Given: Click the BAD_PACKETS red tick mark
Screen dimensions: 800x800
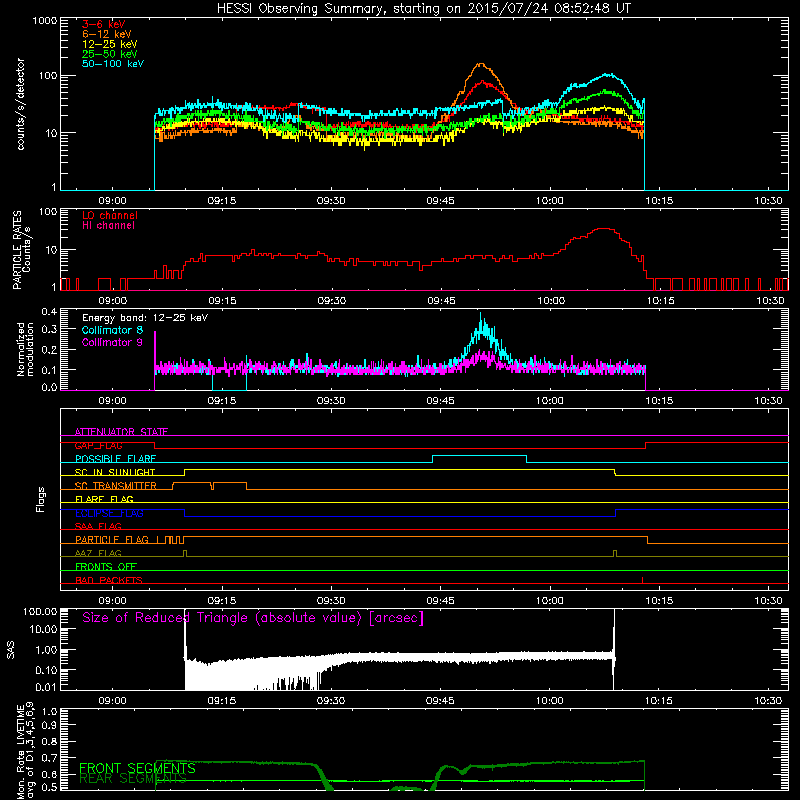Looking at the screenshot, I should coord(642,580).
